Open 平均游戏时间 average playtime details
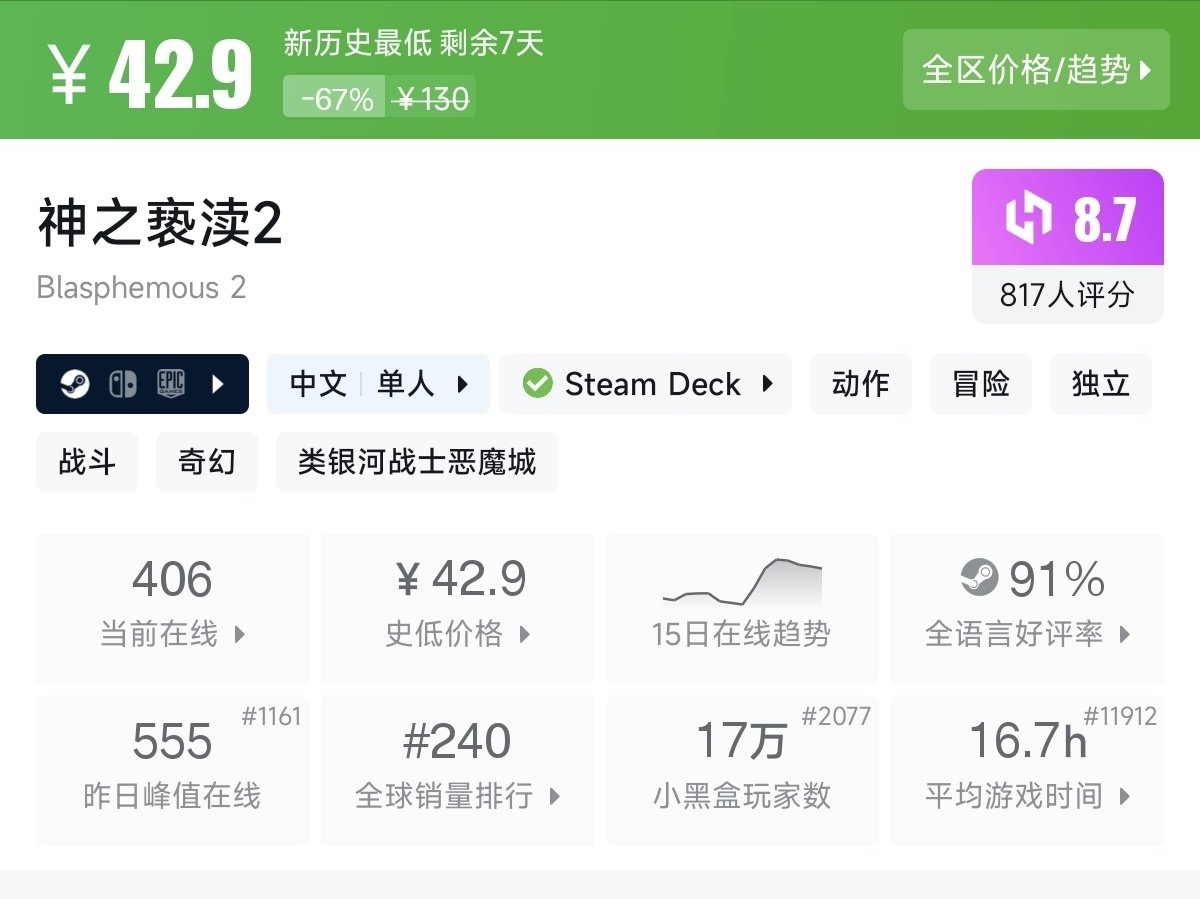 (1027, 770)
